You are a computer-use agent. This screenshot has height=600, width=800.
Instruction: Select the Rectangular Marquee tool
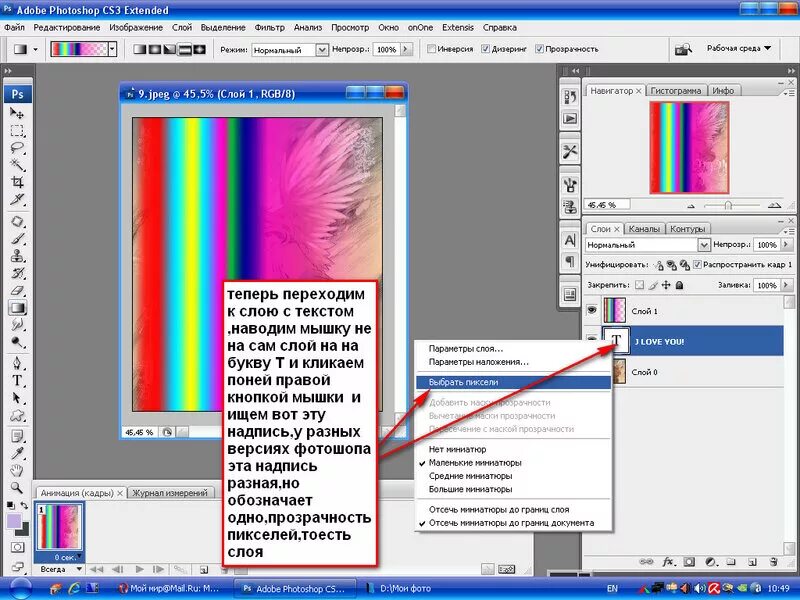(17, 131)
